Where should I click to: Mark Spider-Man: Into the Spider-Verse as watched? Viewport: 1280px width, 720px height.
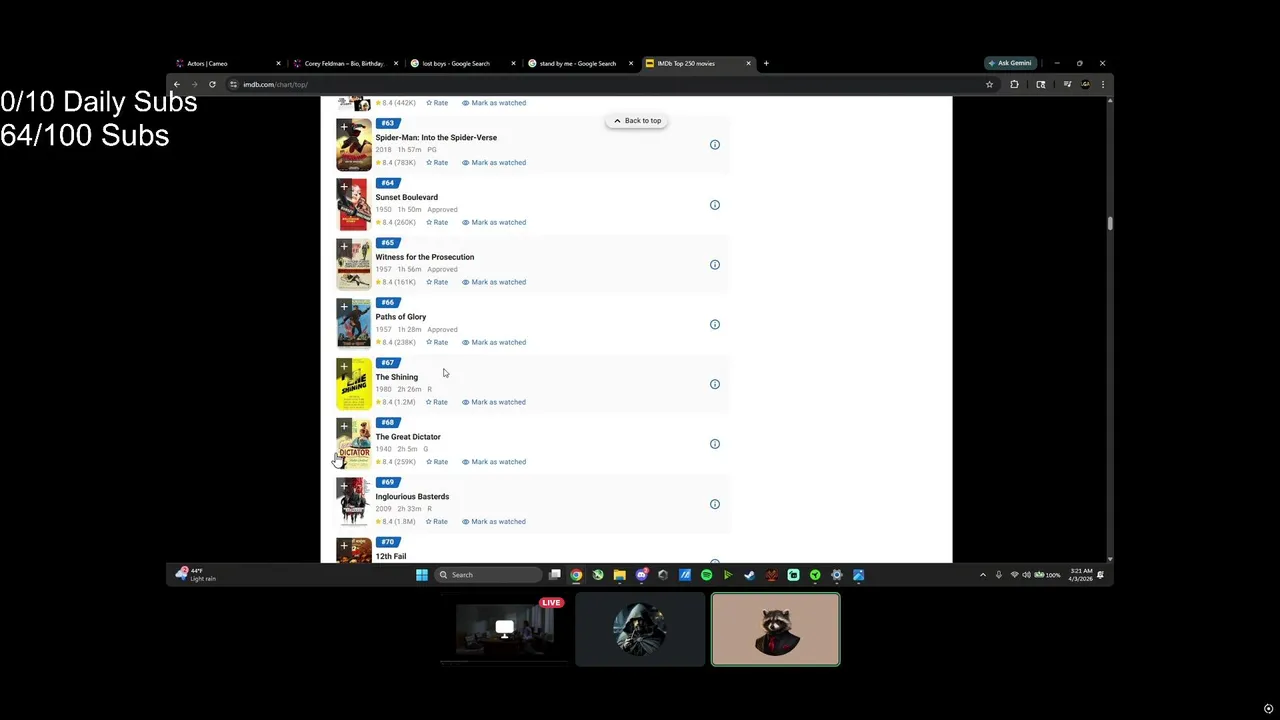[x=494, y=162]
